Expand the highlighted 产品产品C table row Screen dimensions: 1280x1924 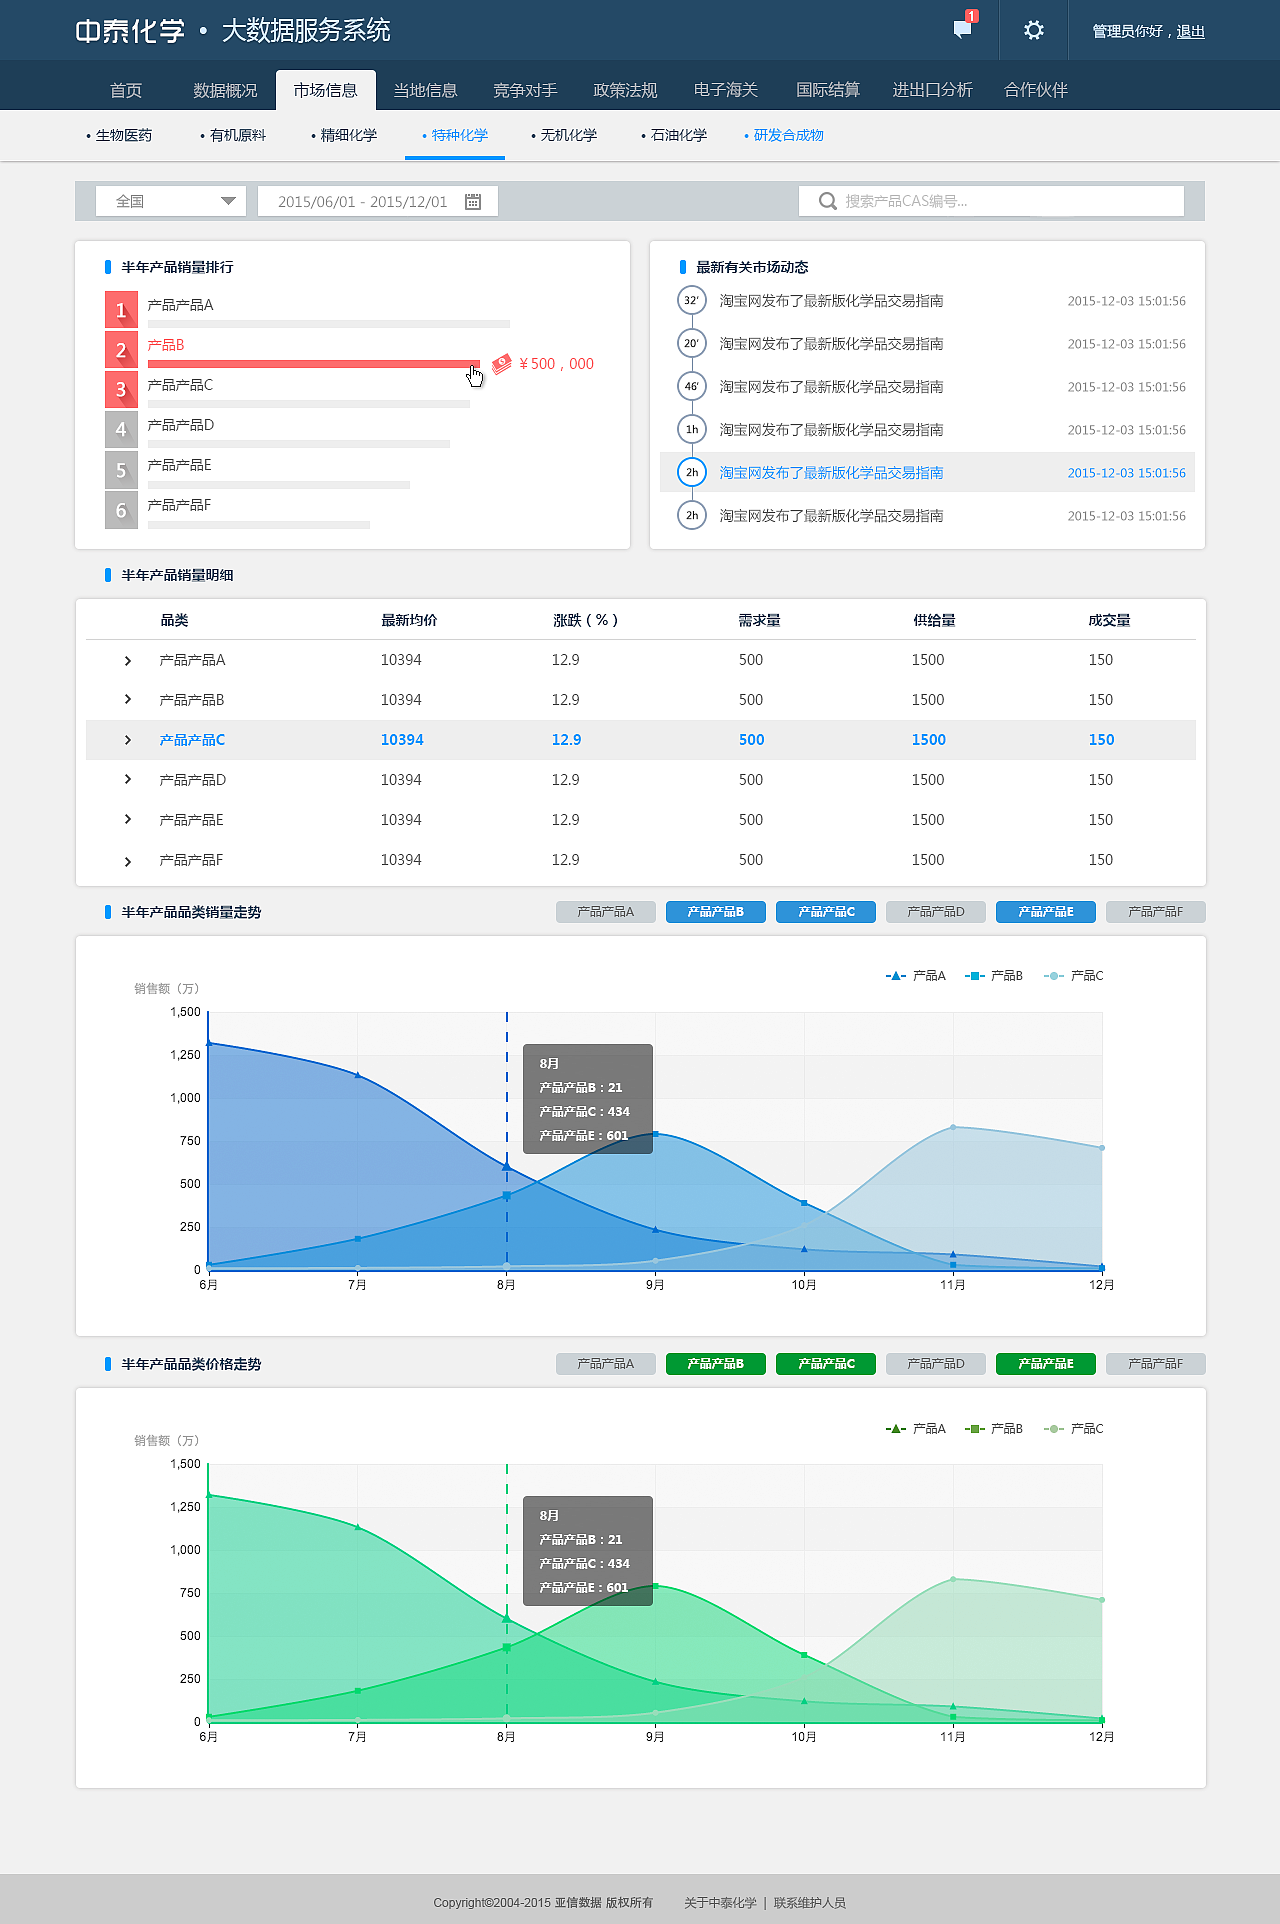(x=128, y=740)
